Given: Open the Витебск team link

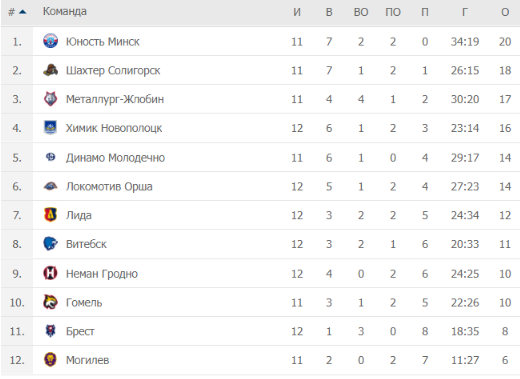Looking at the screenshot, I should [x=86, y=244].
